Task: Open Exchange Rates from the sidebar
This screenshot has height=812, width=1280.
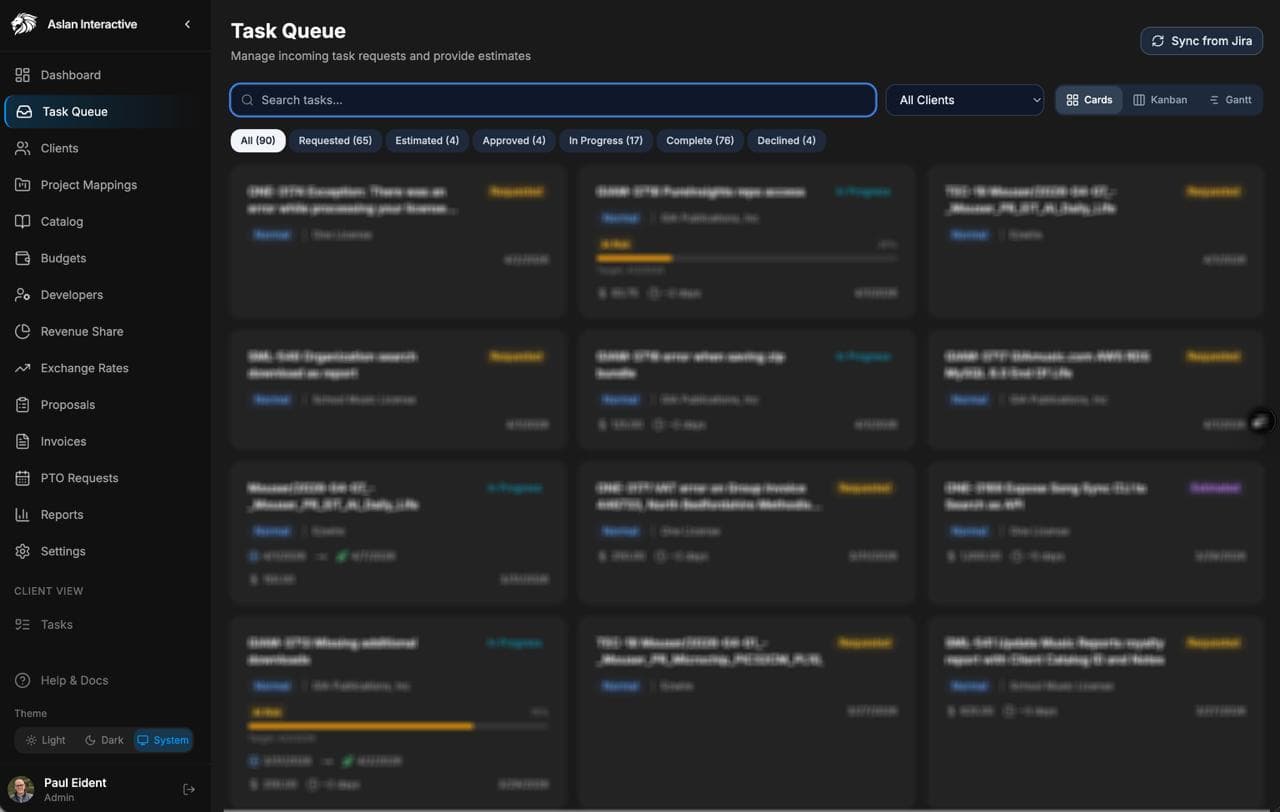Action: tap(84, 368)
